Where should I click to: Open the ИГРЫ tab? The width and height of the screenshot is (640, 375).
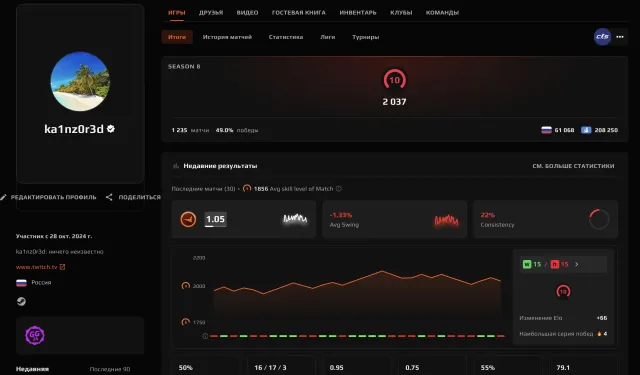click(176, 13)
